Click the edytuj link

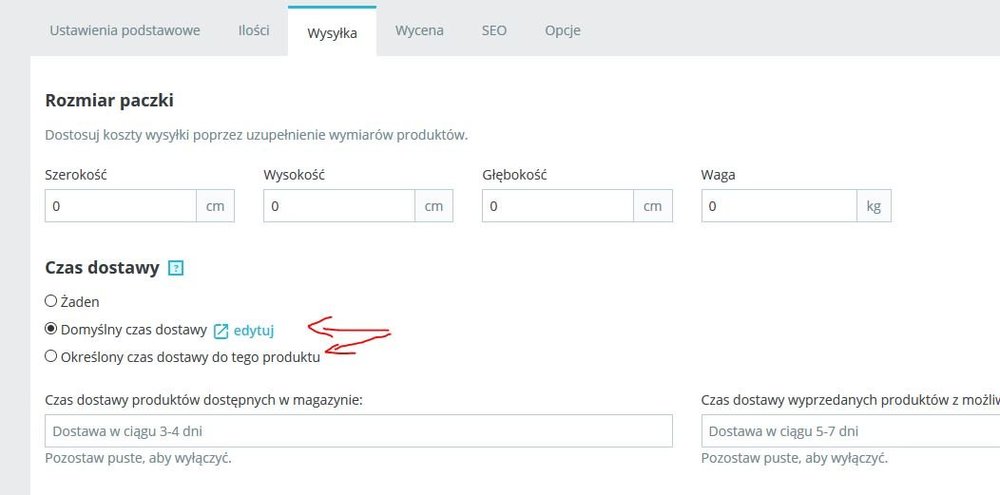pos(253,330)
